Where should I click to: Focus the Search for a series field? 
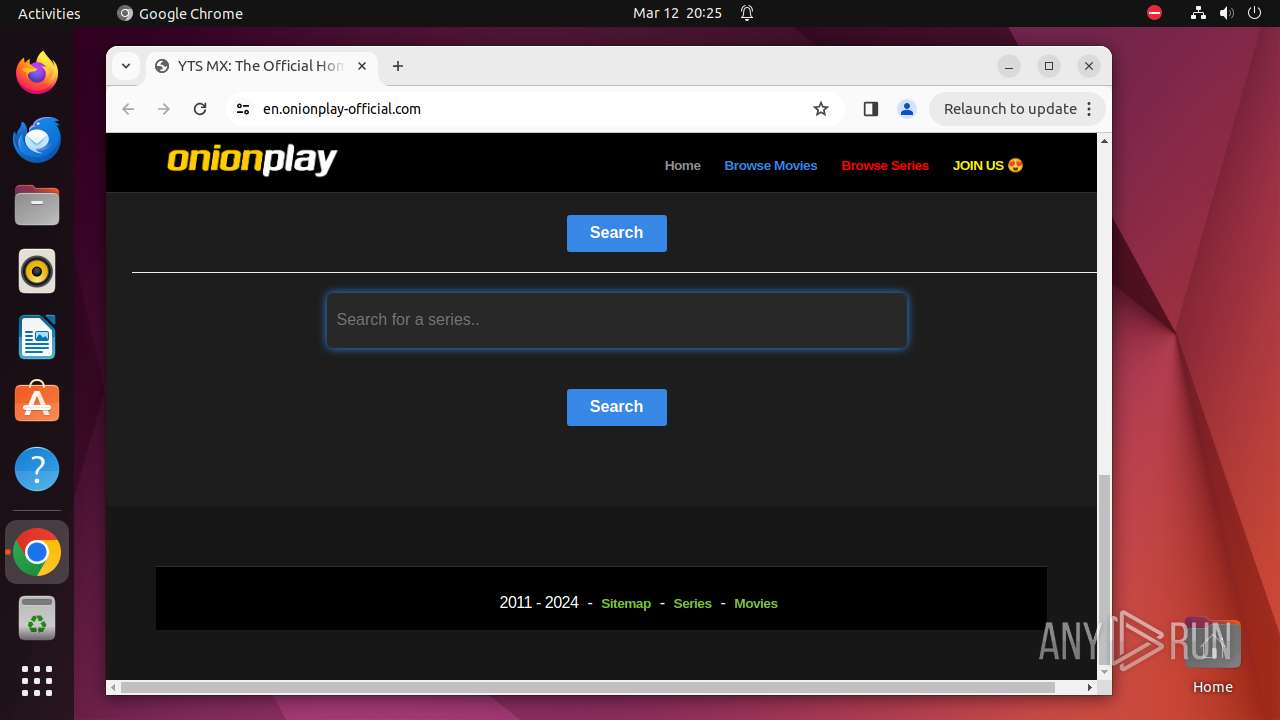click(x=617, y=320)
